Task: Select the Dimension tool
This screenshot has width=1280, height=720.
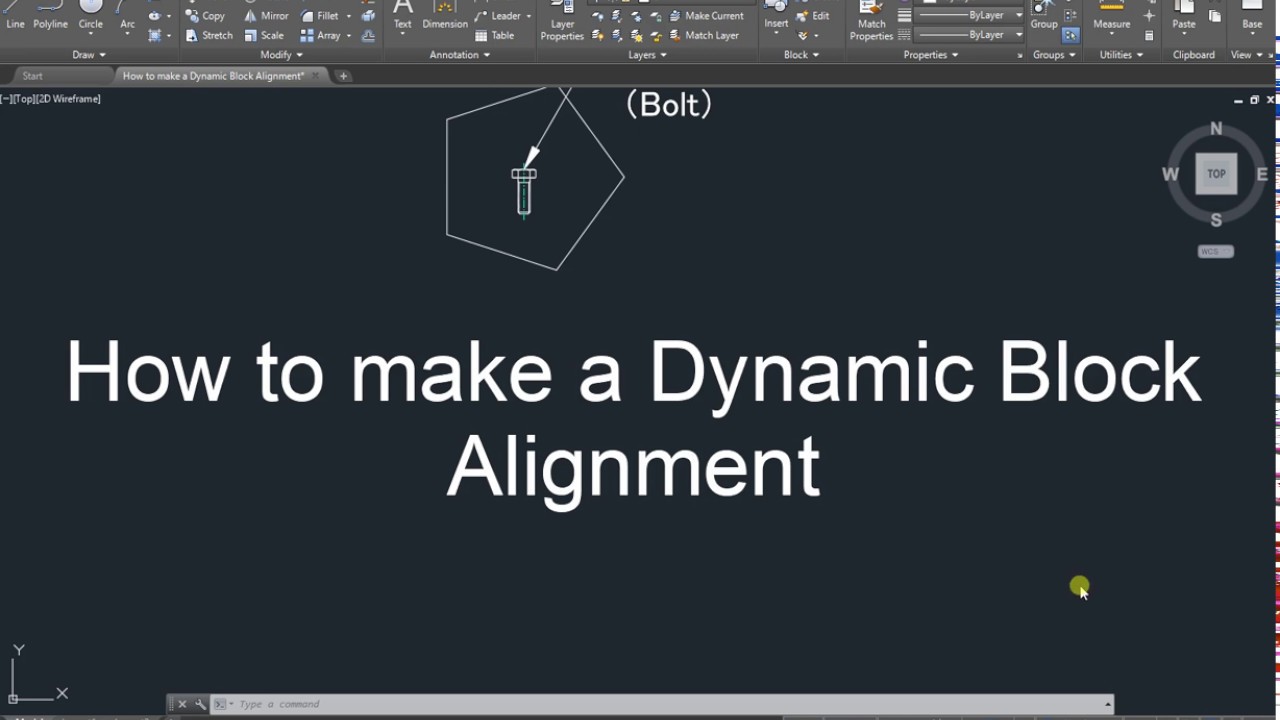Action: [445, 17]
